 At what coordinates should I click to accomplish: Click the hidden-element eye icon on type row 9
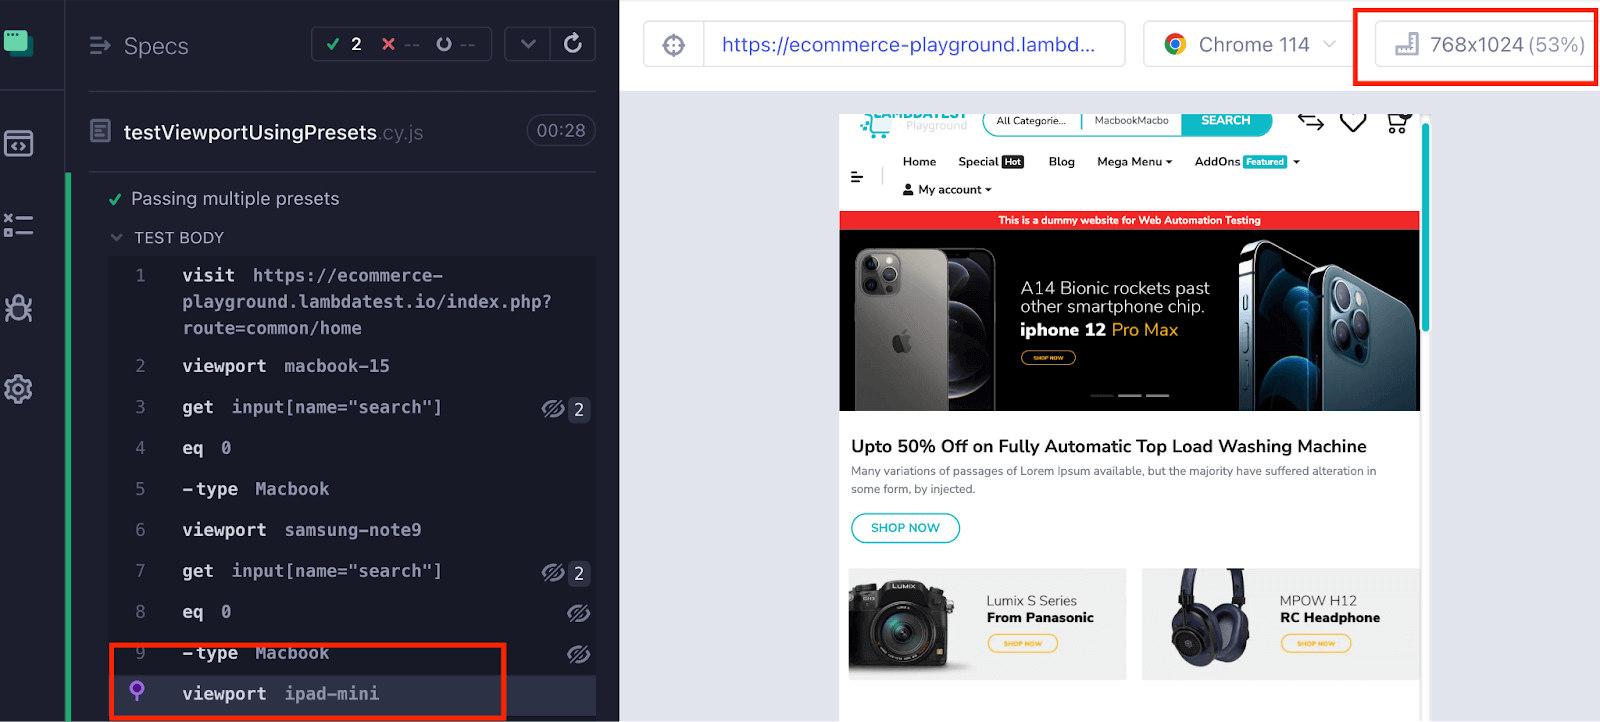pyautogui.click(x=578, y=654)
